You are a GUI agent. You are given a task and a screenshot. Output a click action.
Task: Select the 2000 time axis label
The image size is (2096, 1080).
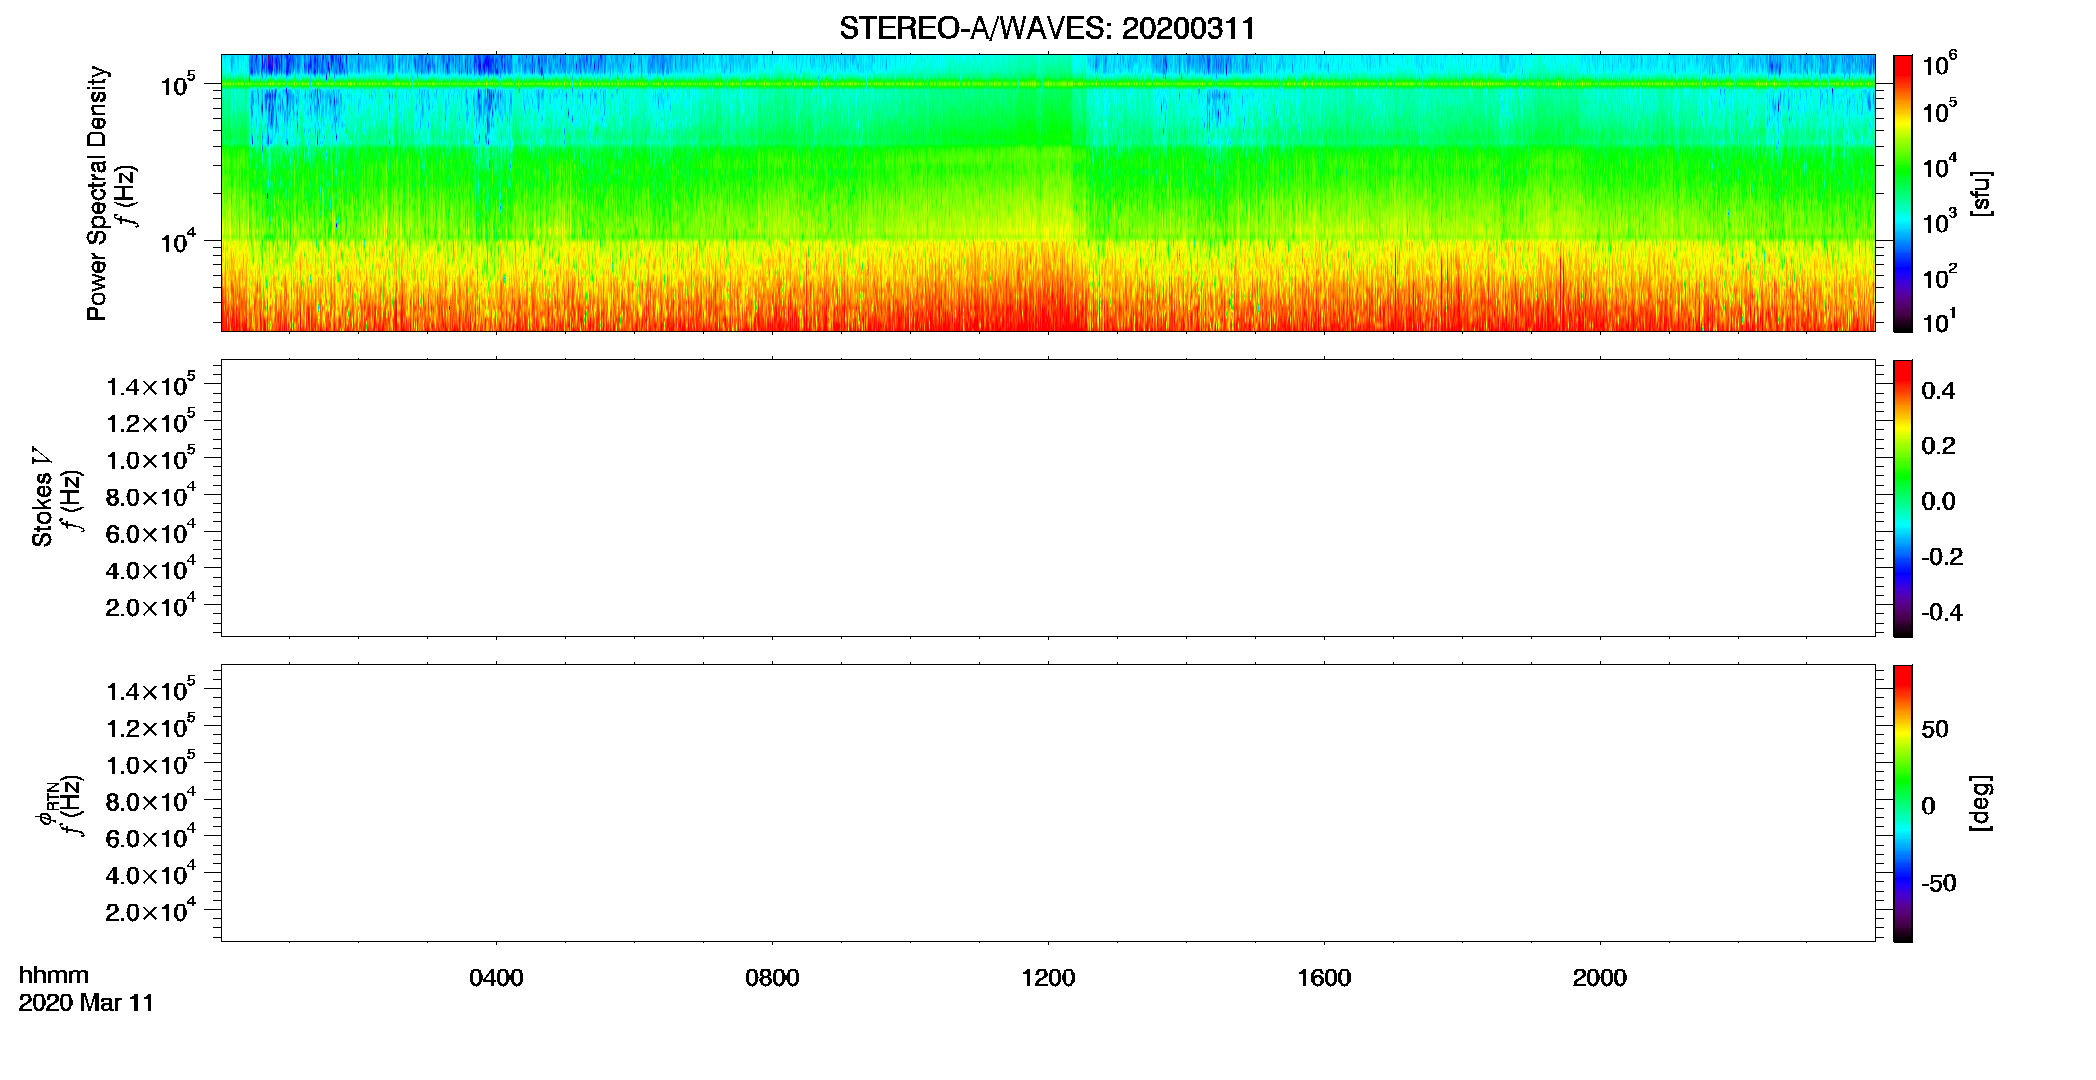pos(1600,978)
